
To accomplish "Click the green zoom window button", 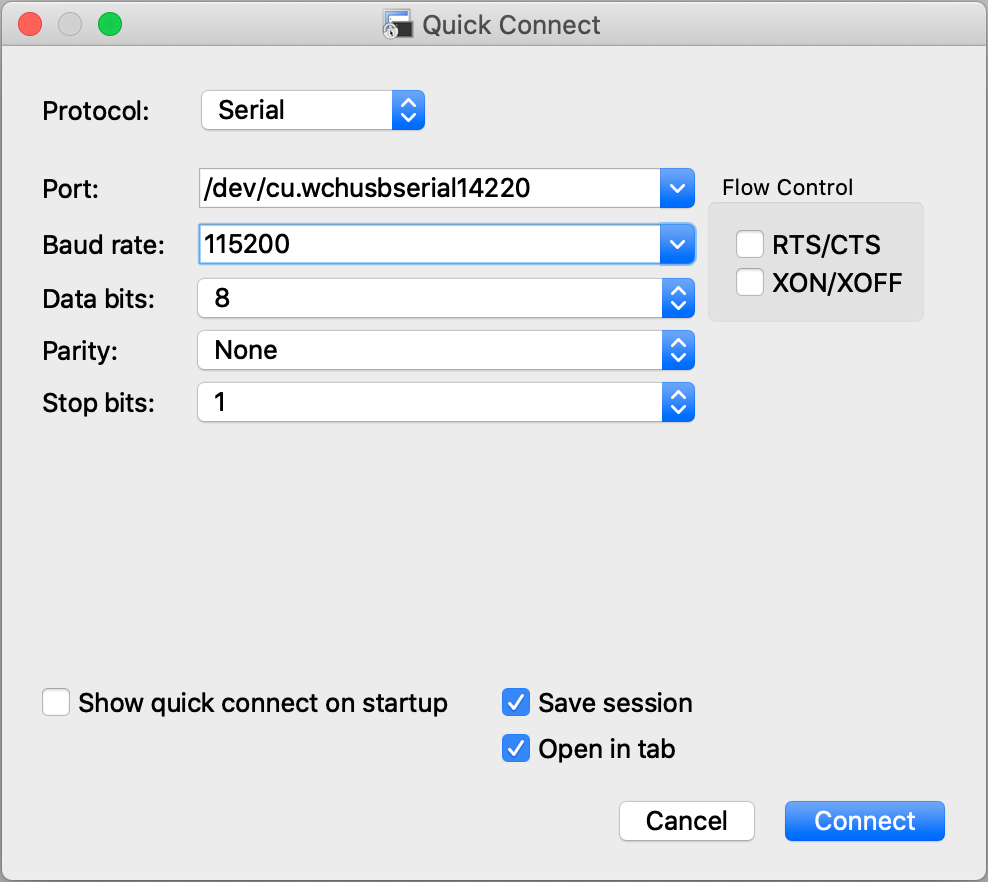I will 110,25.
